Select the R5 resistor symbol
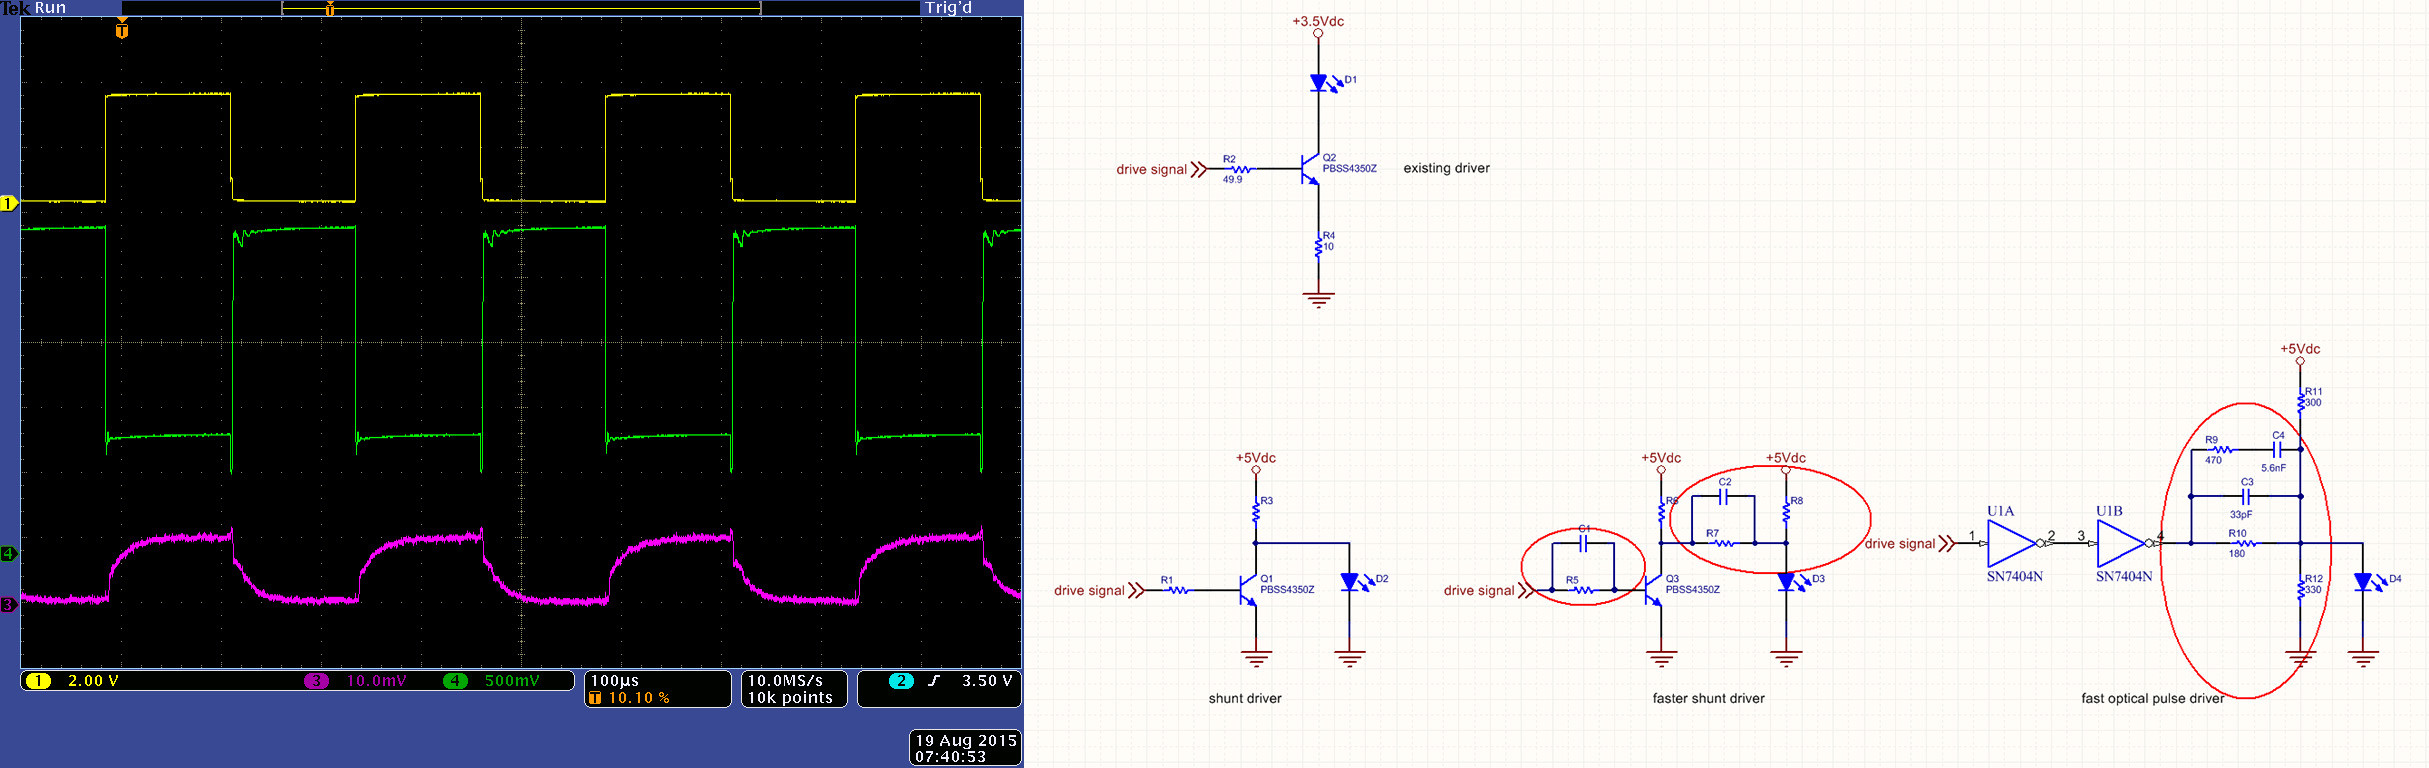The width and height of the screenshot is (2429, 768). (x=1583, y=590)
